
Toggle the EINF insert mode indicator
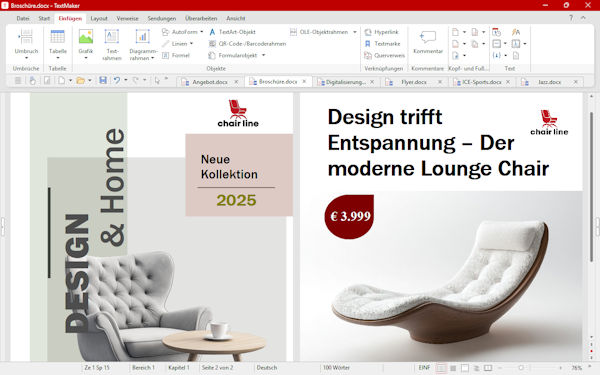pos(424,368)
